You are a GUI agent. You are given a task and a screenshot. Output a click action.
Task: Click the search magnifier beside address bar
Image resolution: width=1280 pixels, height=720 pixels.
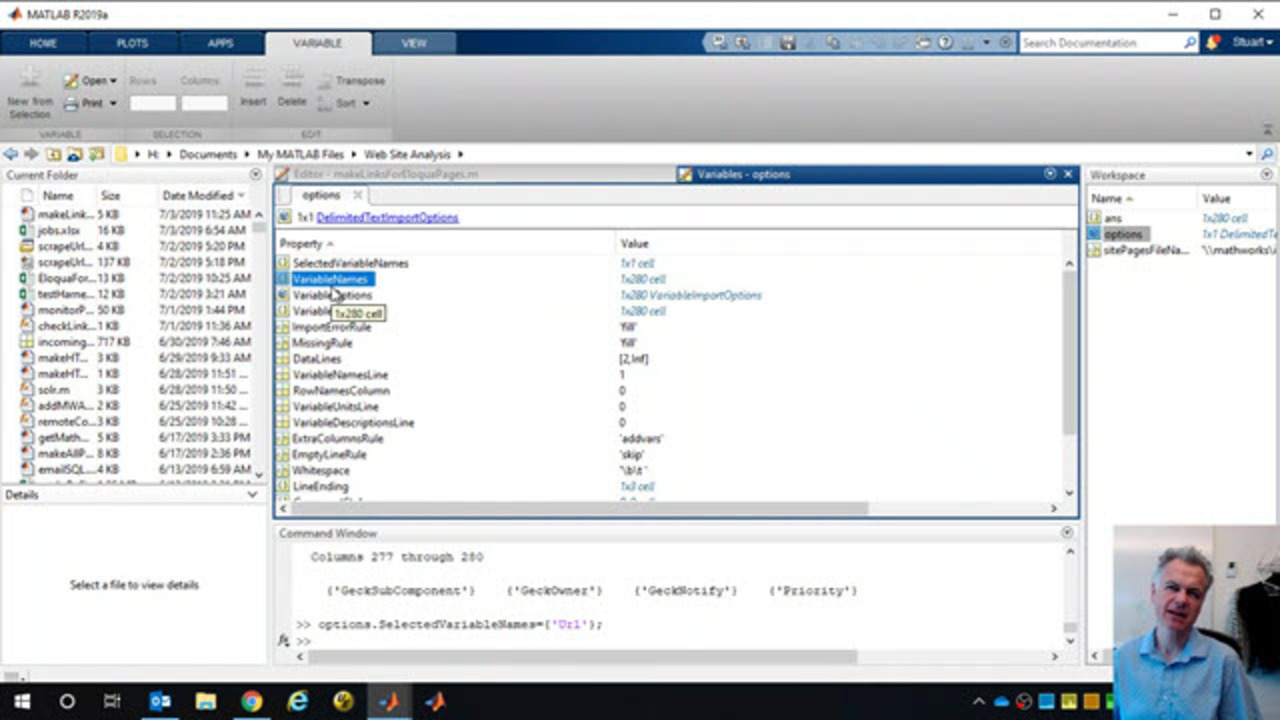(1266, 154)
